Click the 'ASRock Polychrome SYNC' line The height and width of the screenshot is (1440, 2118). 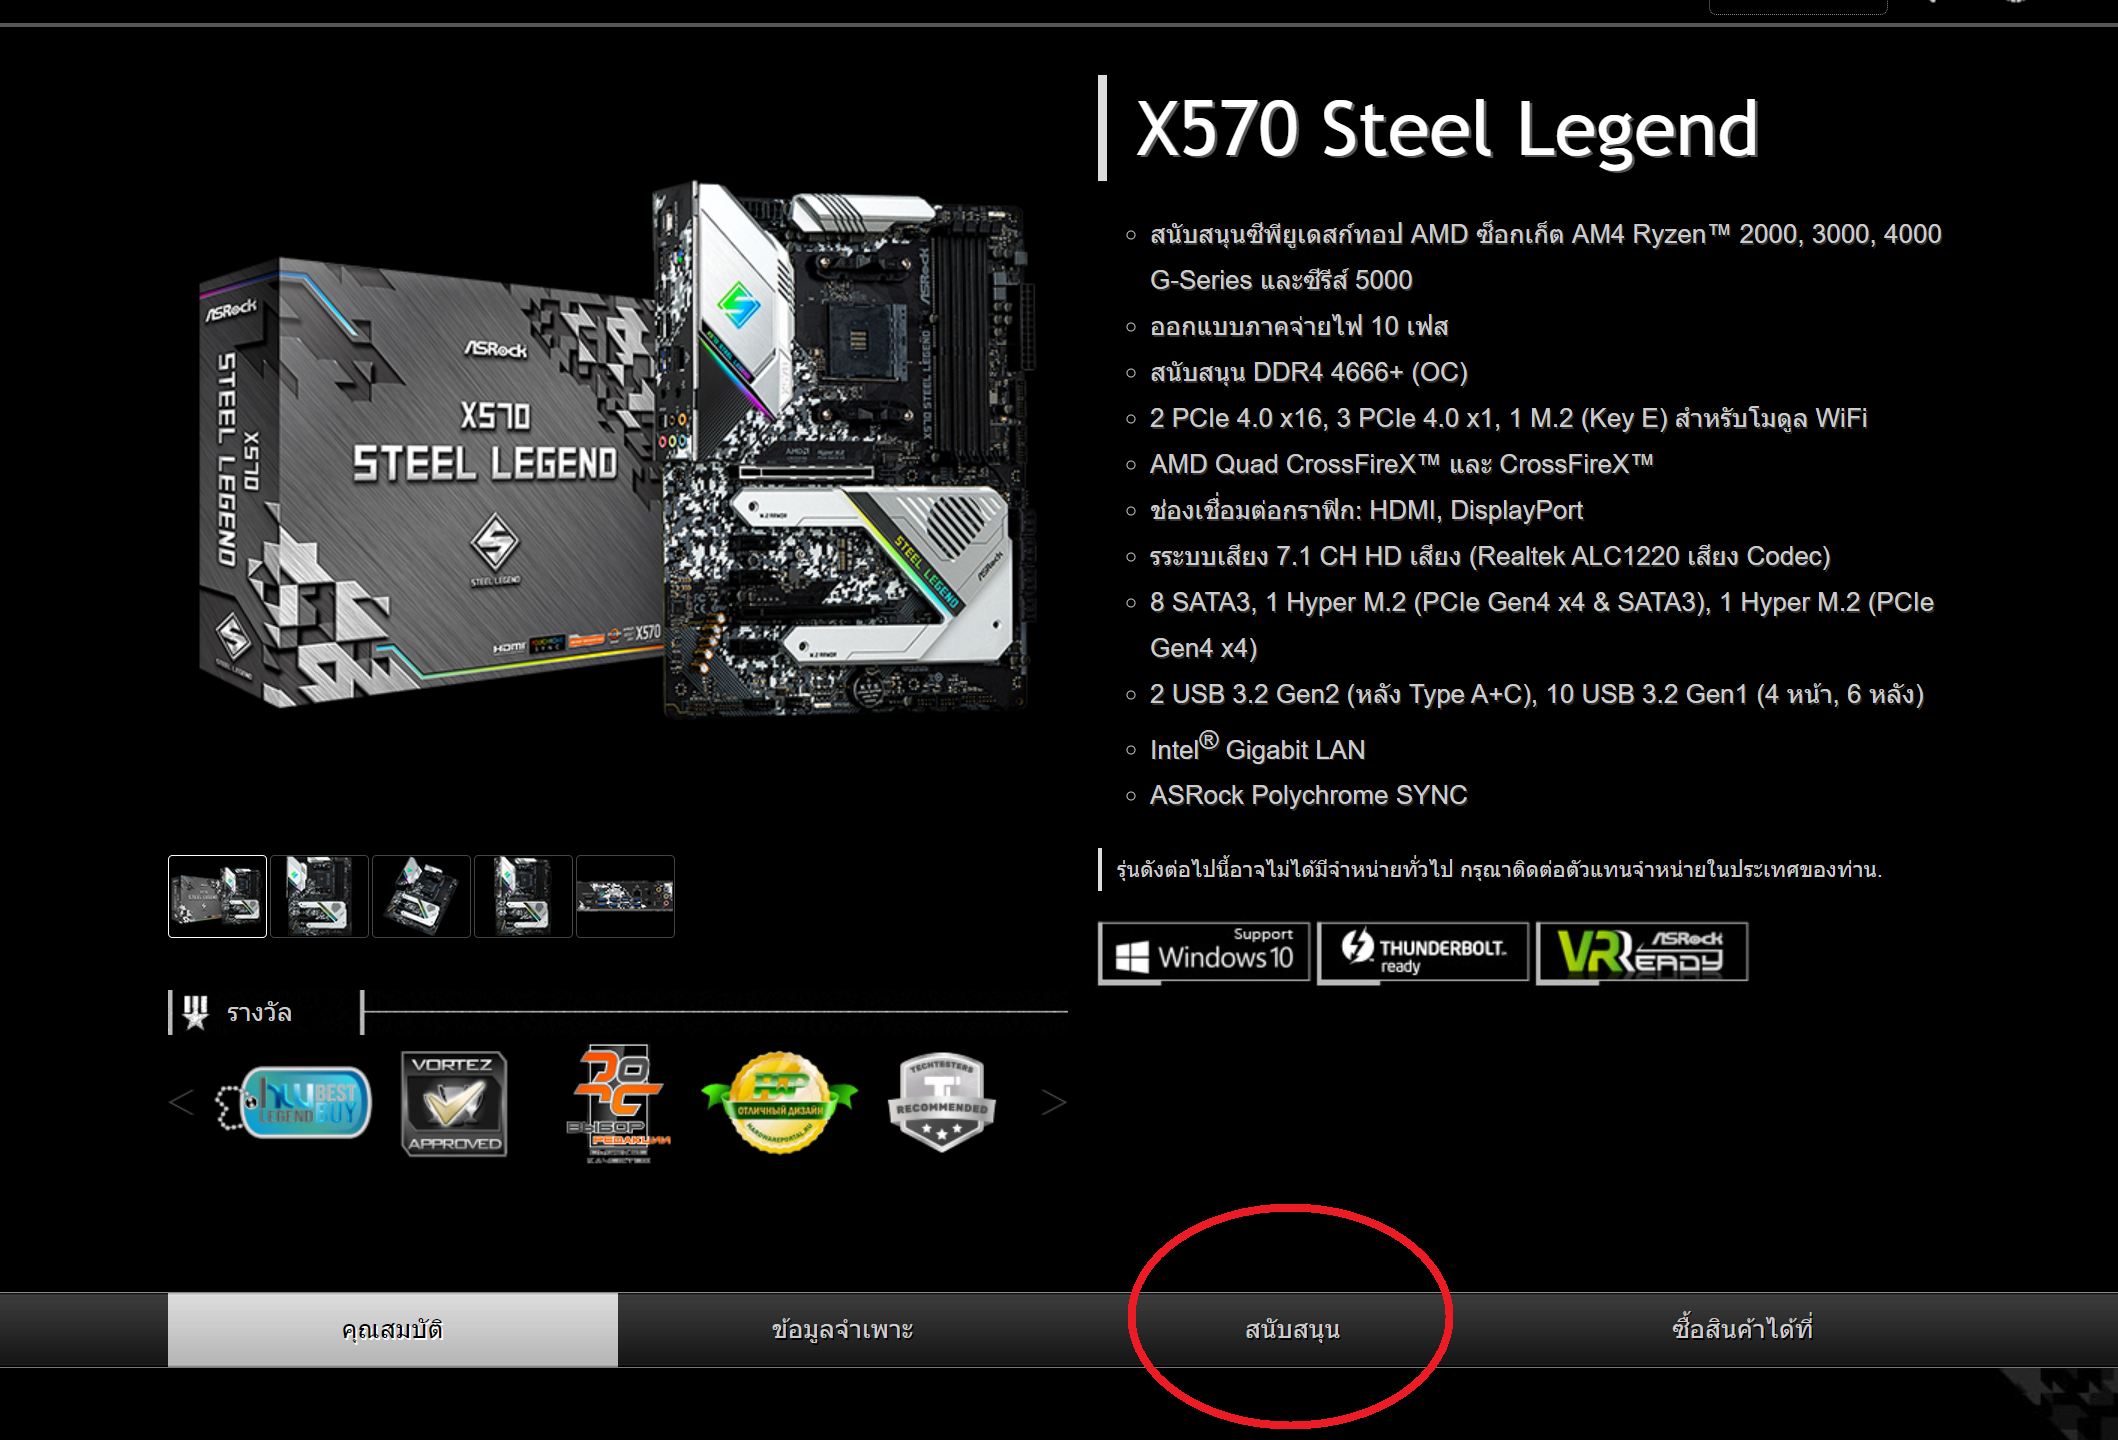point(1308,795)
